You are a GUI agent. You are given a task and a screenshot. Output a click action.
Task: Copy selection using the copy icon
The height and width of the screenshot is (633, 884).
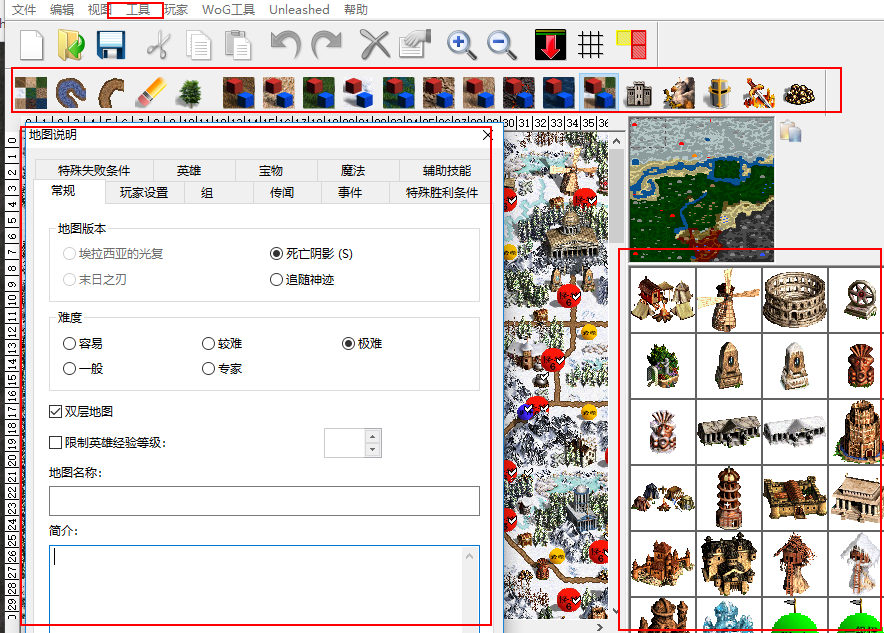tap(198, 45)
